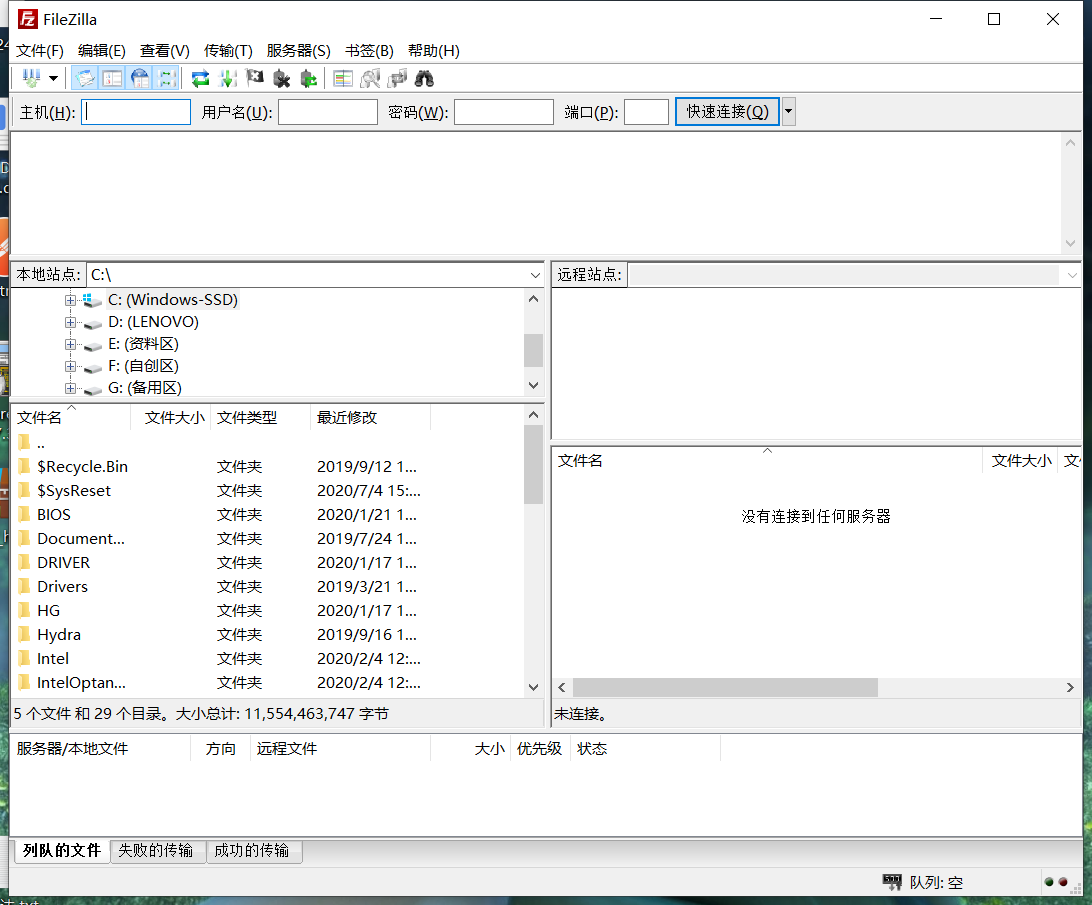The width and height of the screenshot is (1092, 905).
Task: Click the Drivers folder icon
Action: pos(24,587)
